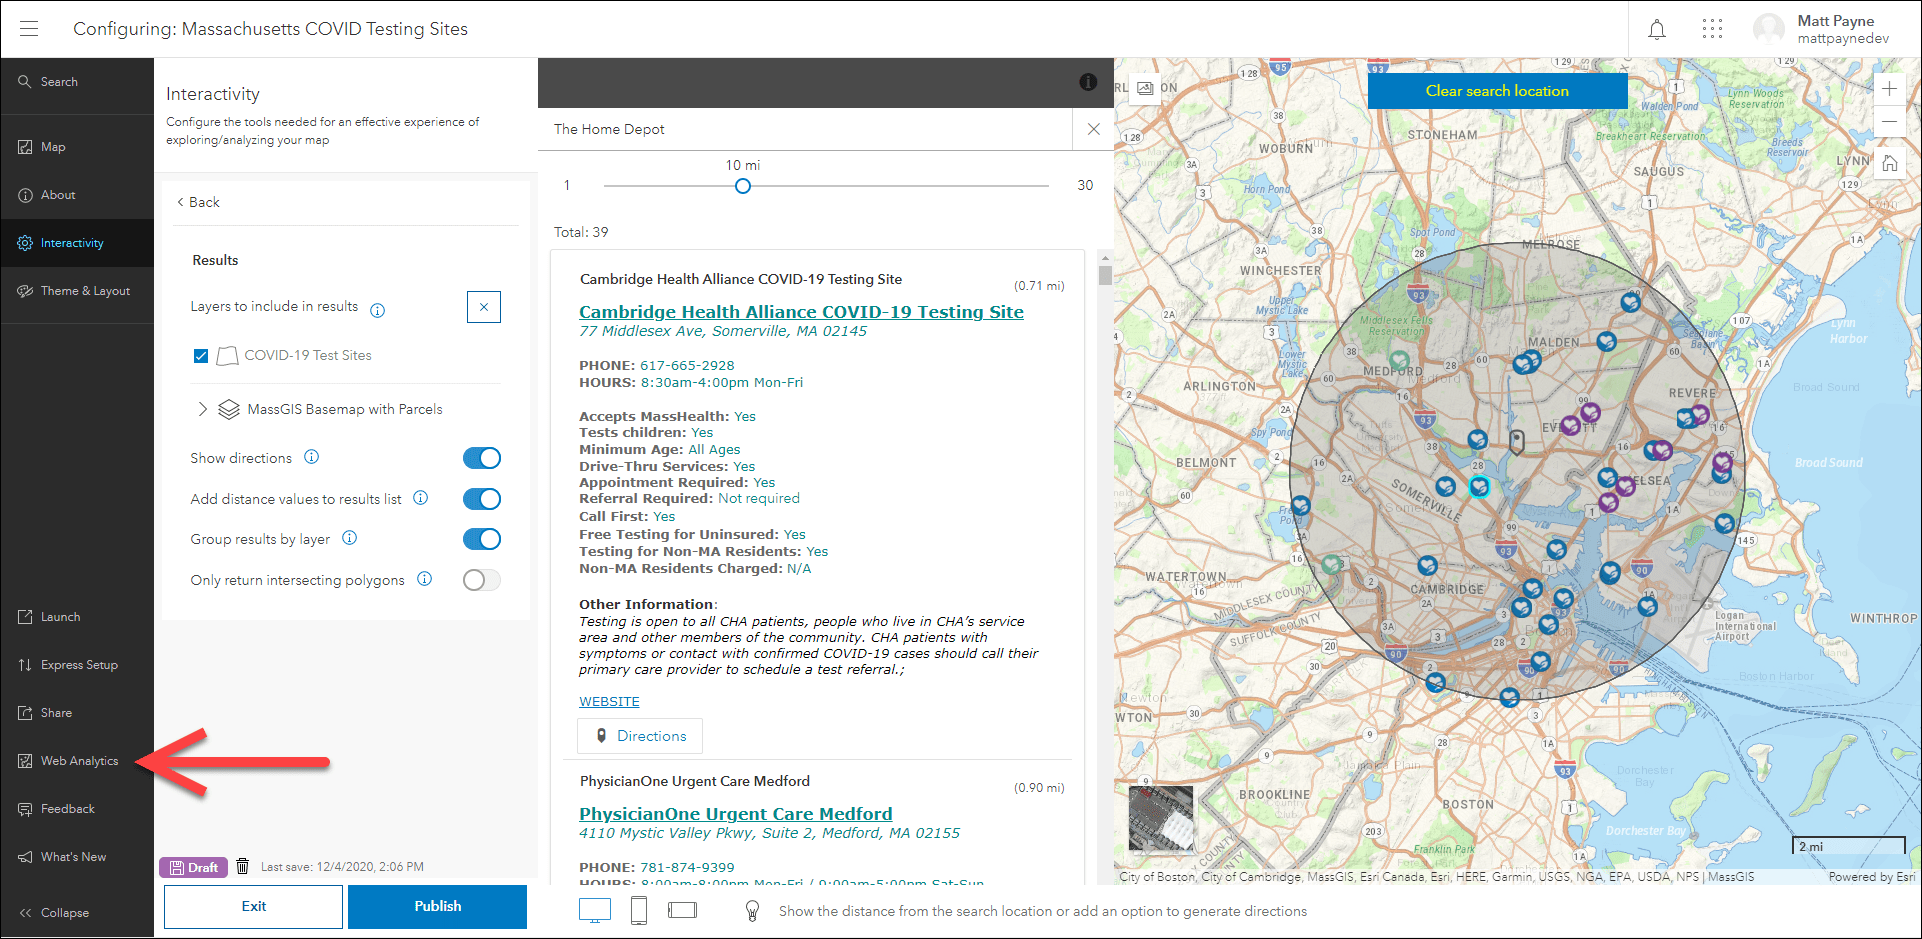The width and height of the screenshot is (1922, 939).
Task: Open Cambridge Health Alliance testing site link
Action: [x=801, y=312]
